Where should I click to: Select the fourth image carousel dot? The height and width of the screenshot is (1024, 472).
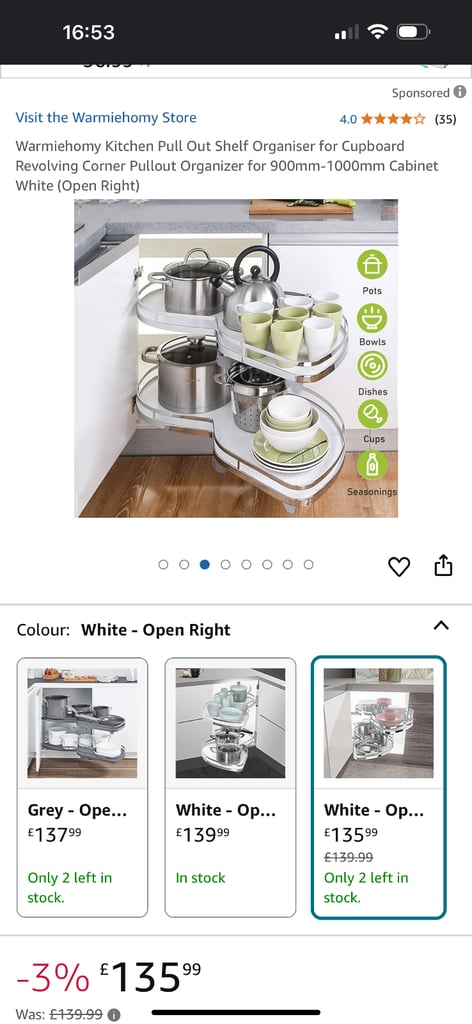click(x=225, y=564)
